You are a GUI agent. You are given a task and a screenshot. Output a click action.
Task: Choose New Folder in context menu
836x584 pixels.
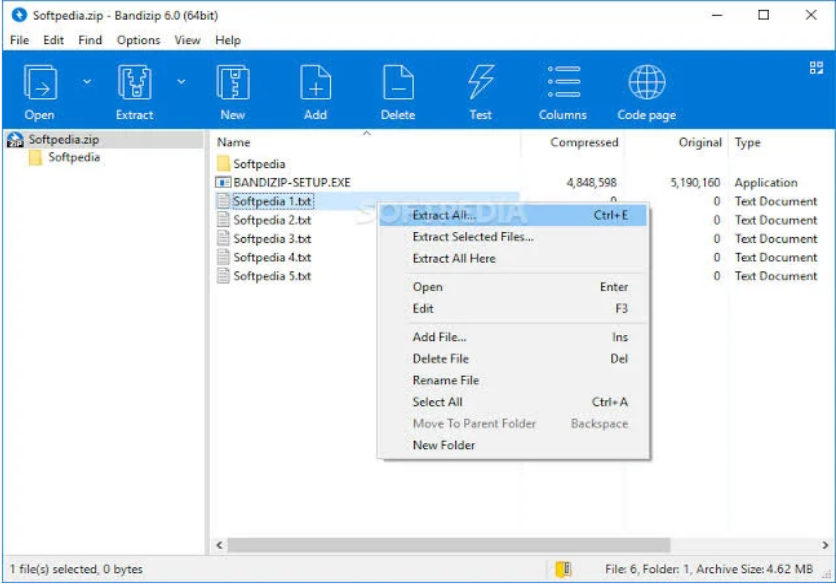coord(513,445)
